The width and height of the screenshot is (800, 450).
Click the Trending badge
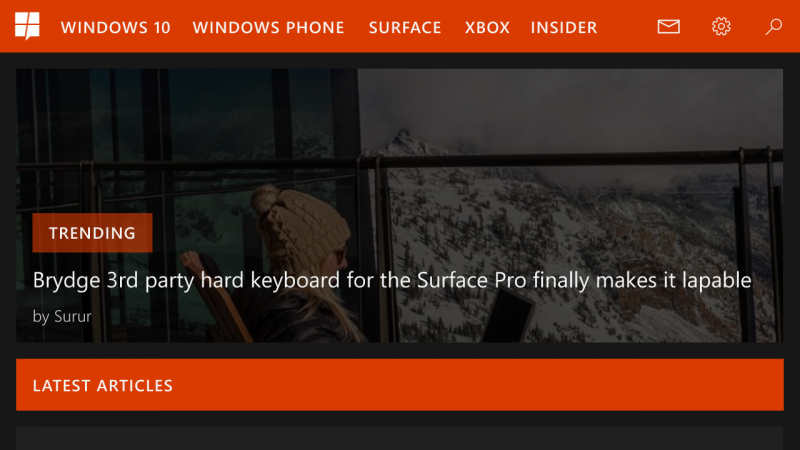coord(92,233)
